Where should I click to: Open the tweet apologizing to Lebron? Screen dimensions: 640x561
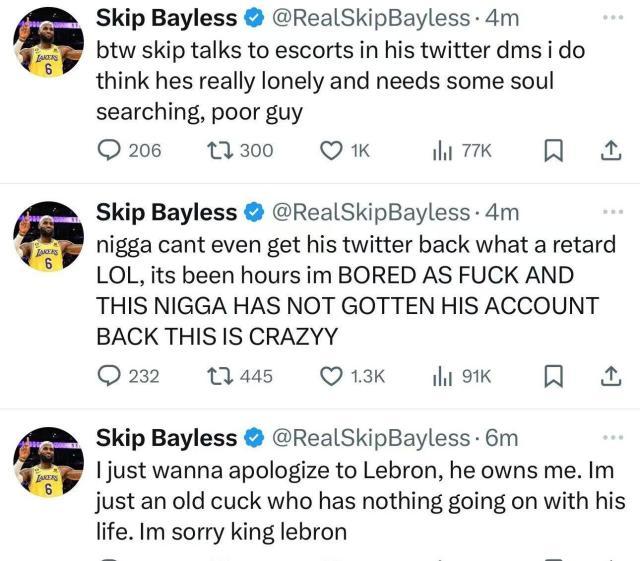(x=361, y=501)
